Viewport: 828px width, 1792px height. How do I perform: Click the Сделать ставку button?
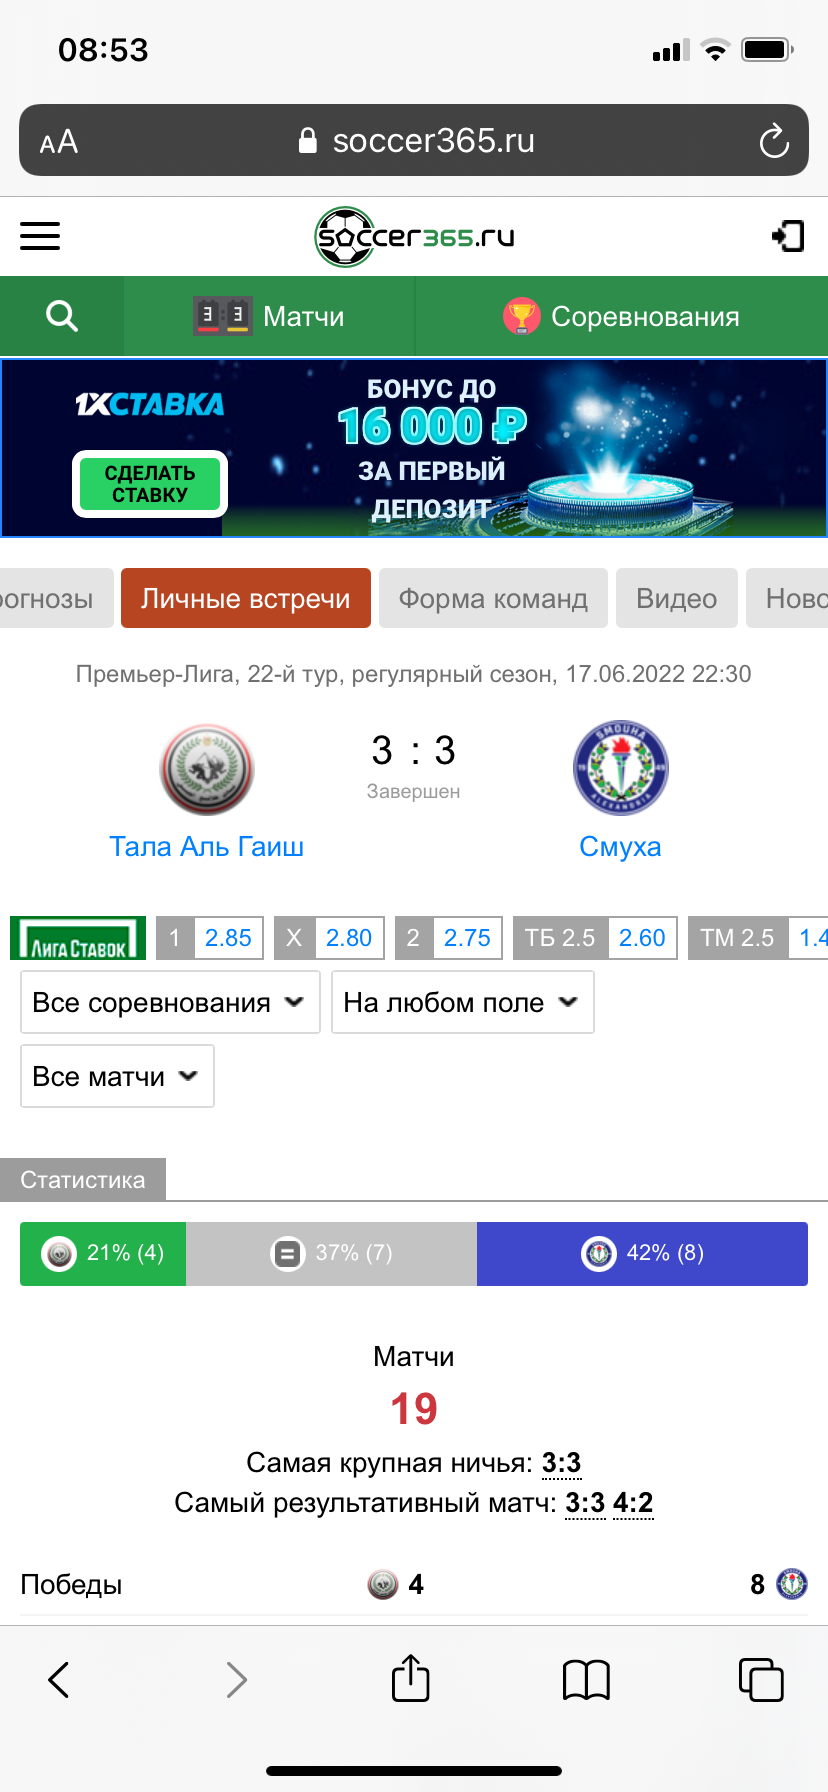[150, 484]
